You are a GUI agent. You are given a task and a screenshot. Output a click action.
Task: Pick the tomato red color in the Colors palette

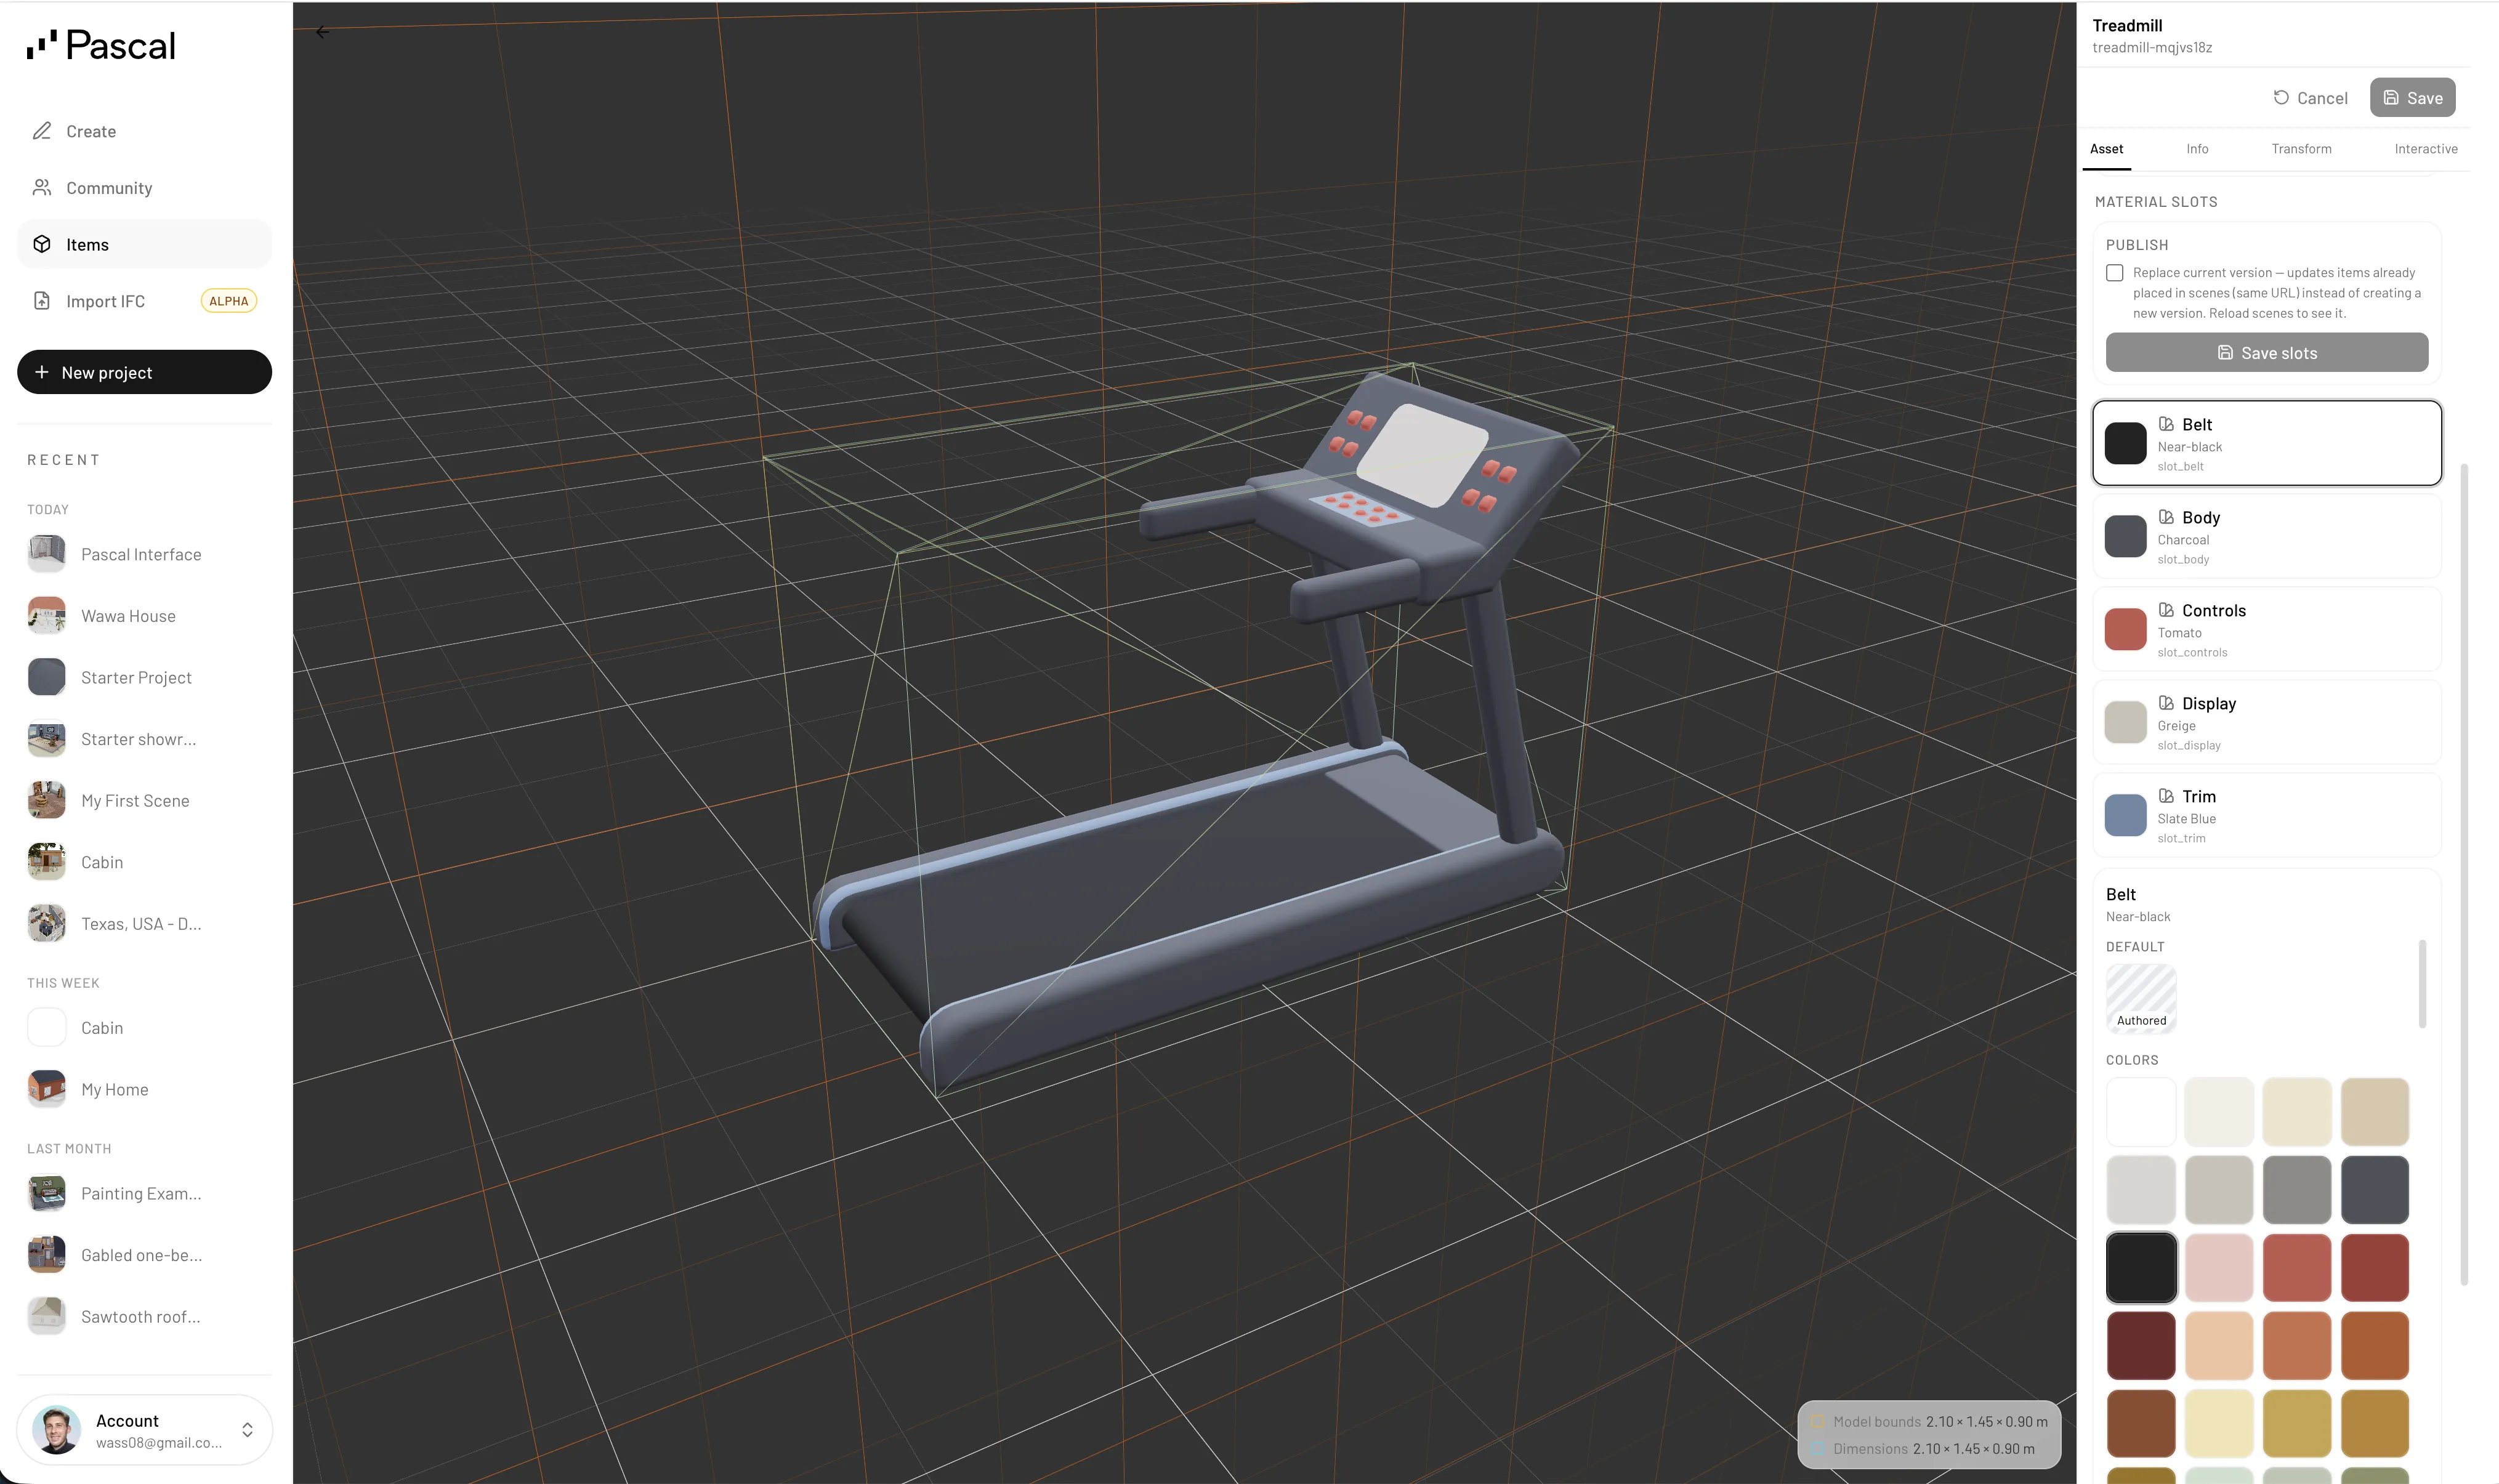point(2297,1267)
